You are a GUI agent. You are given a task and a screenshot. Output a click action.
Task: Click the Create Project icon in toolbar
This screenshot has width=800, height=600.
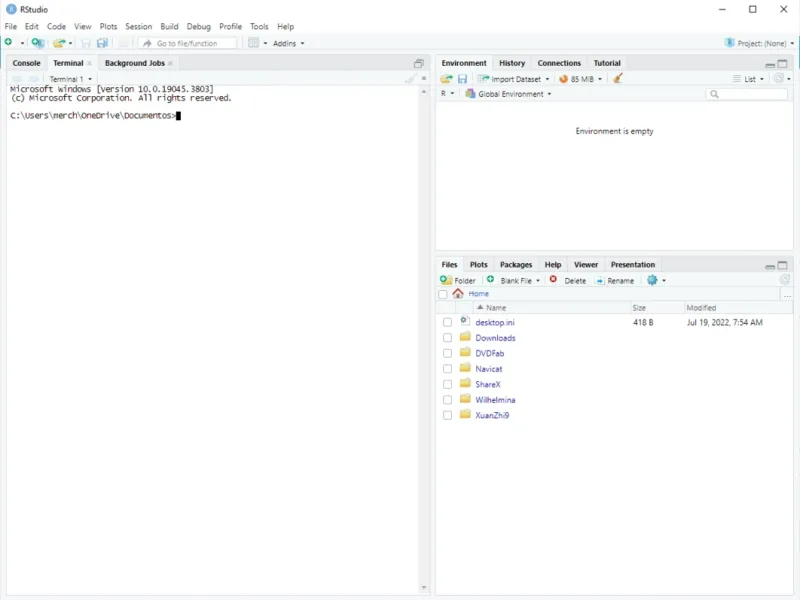[x=37, y=43]
